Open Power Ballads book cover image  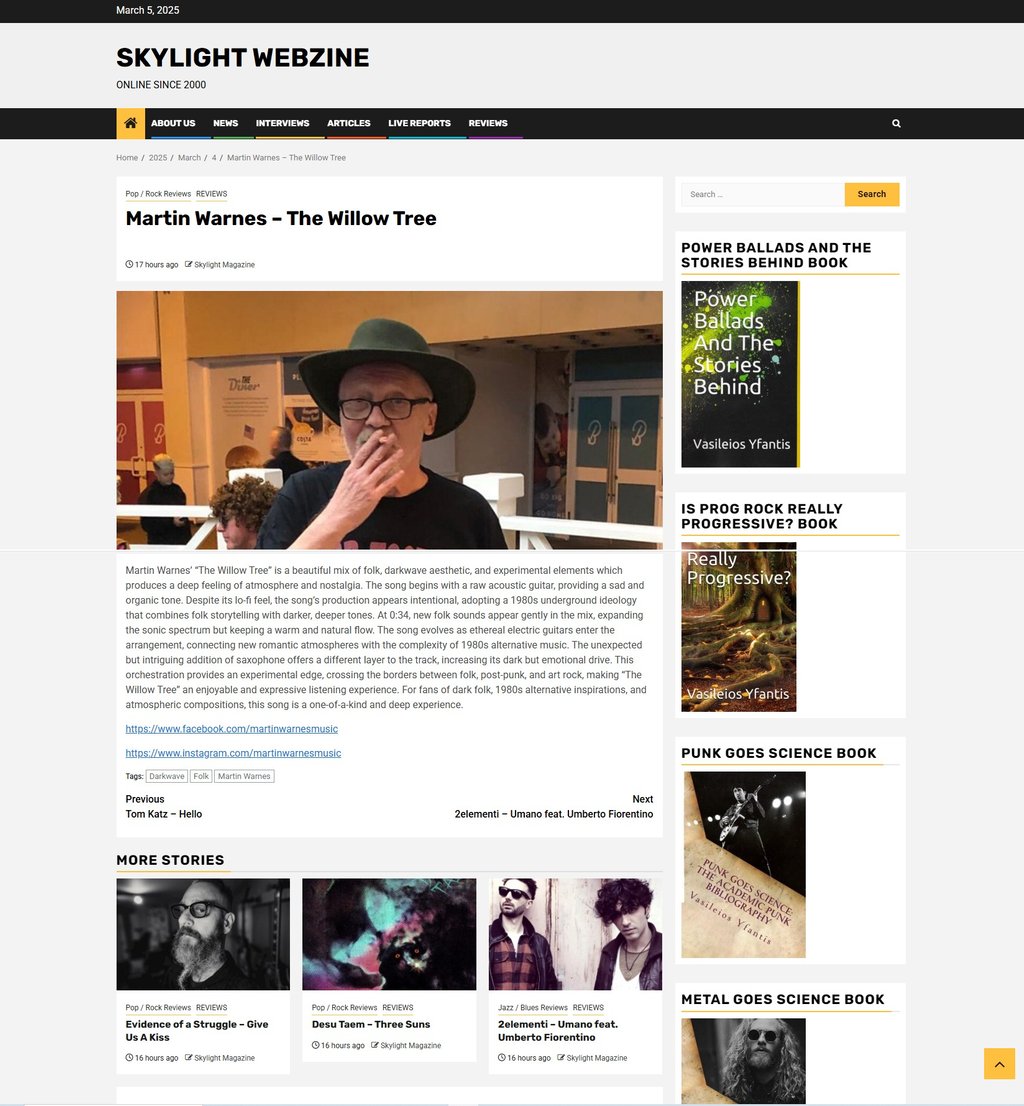point(740,374)
